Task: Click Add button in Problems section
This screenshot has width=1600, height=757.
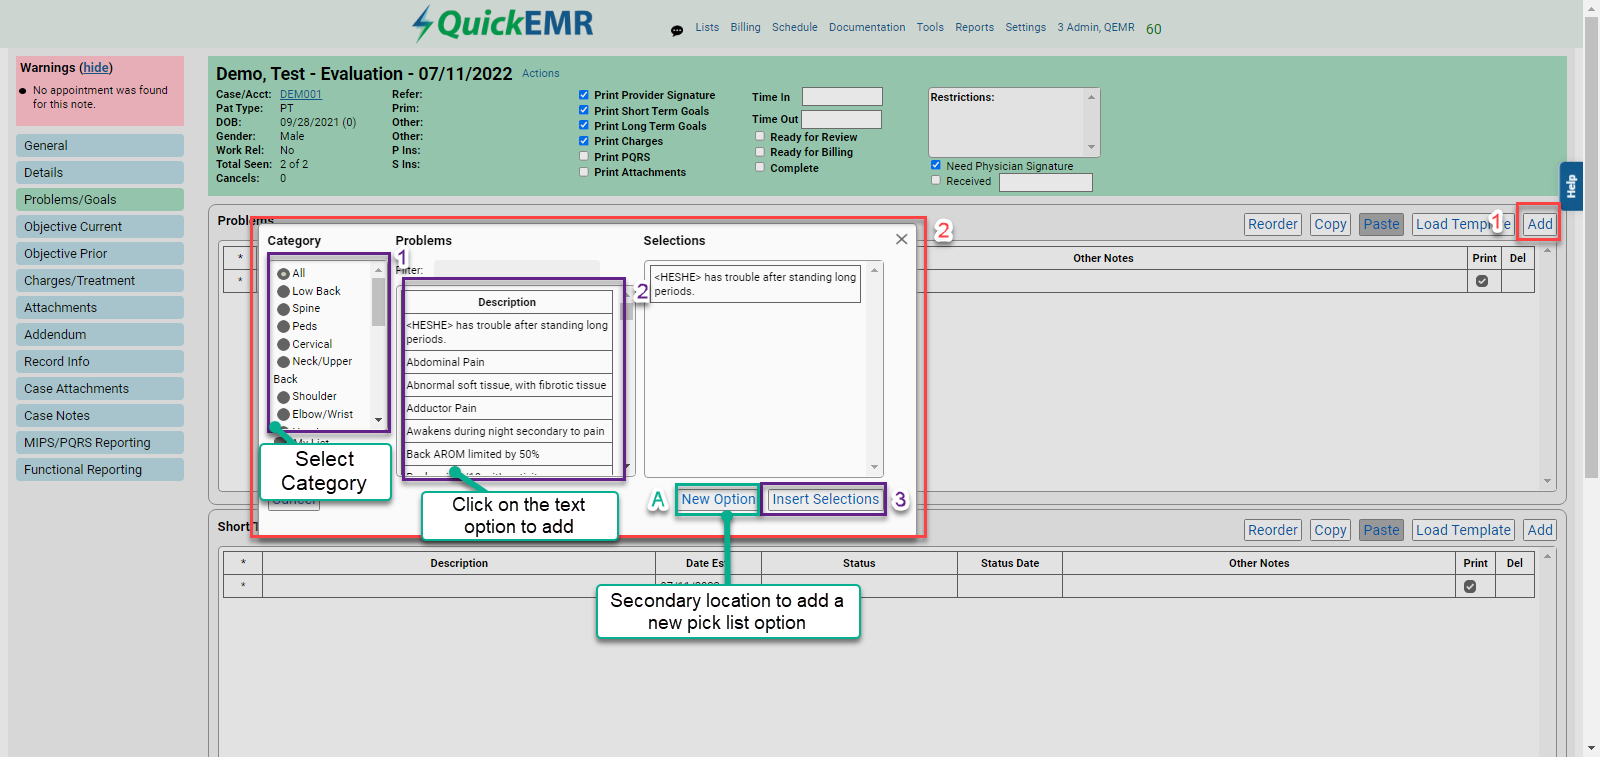Action: (1540, 224)
